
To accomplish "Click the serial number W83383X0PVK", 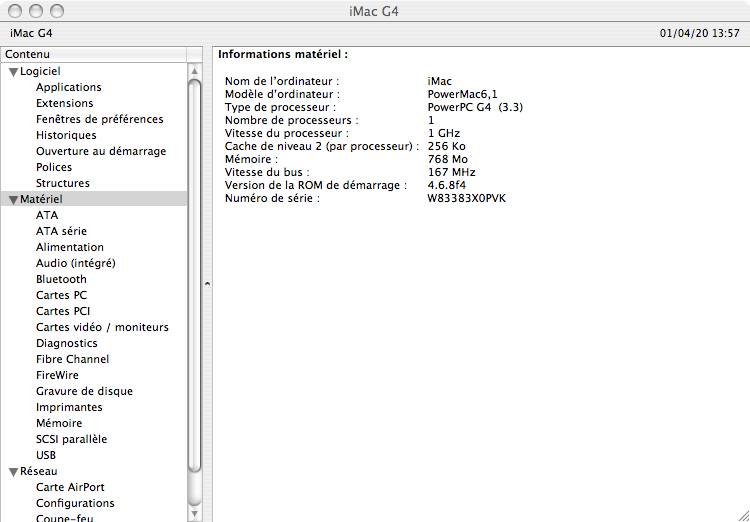I will (x=466, y=198).
